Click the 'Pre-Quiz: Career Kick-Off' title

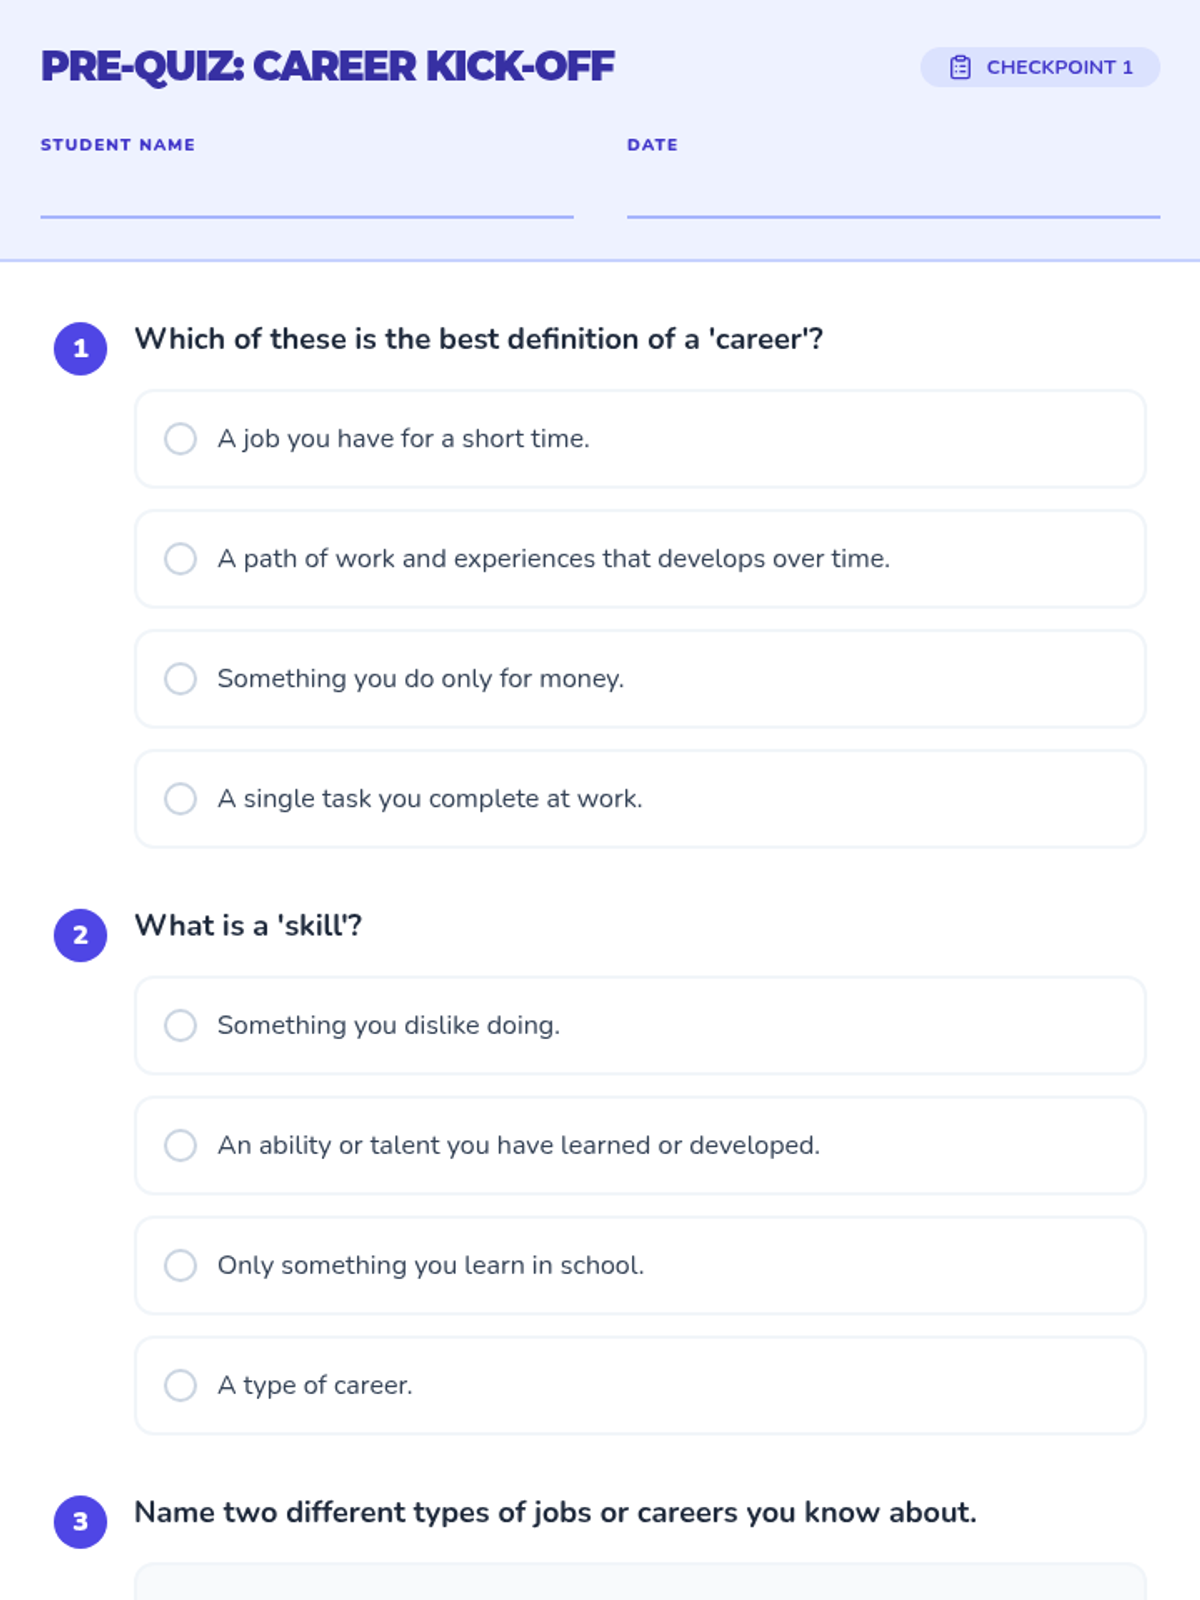click(x=327, y=67)
